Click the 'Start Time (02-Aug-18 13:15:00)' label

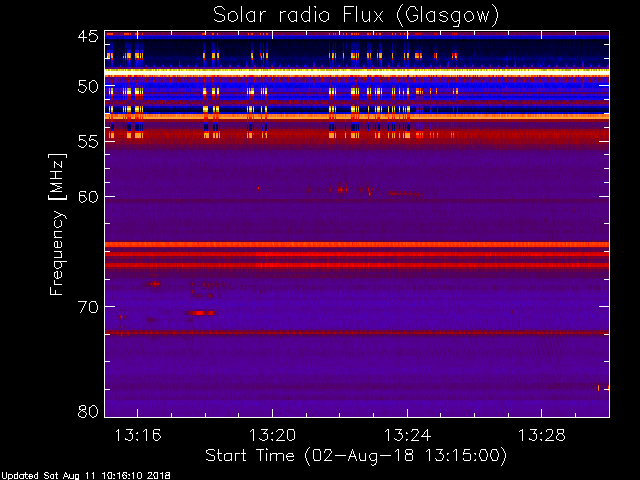356,455
